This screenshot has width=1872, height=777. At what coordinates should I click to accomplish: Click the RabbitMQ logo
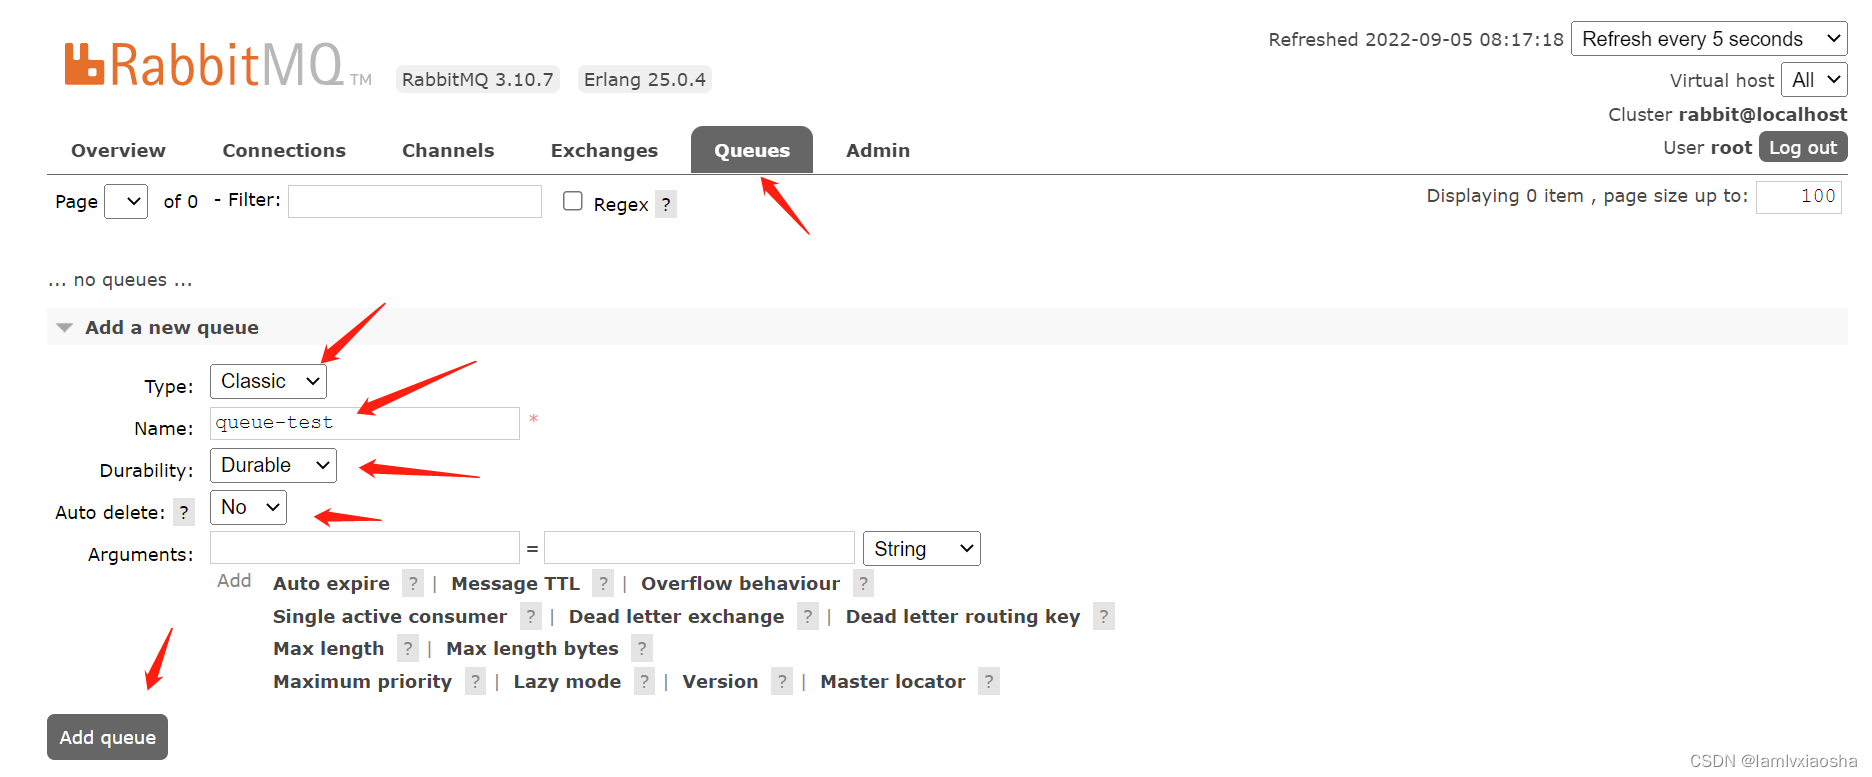(218, 65)
